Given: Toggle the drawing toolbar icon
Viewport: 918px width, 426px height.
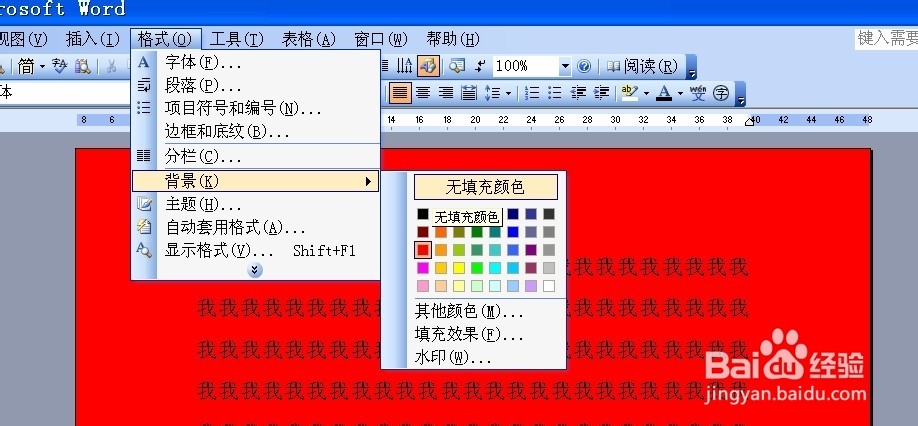Looking at the screenshot, I should click(x=428, y=66).
